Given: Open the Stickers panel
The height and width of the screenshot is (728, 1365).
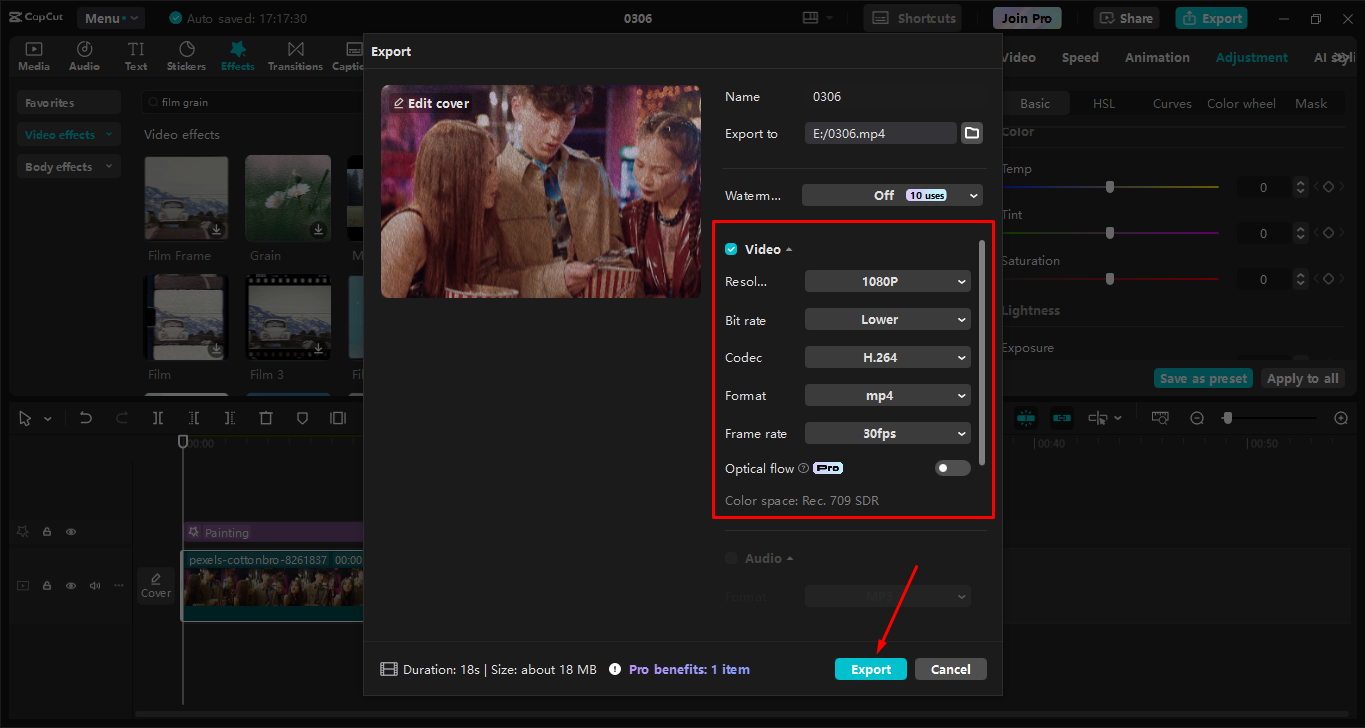Looking at the screenshot, I should tap(186, 55).
